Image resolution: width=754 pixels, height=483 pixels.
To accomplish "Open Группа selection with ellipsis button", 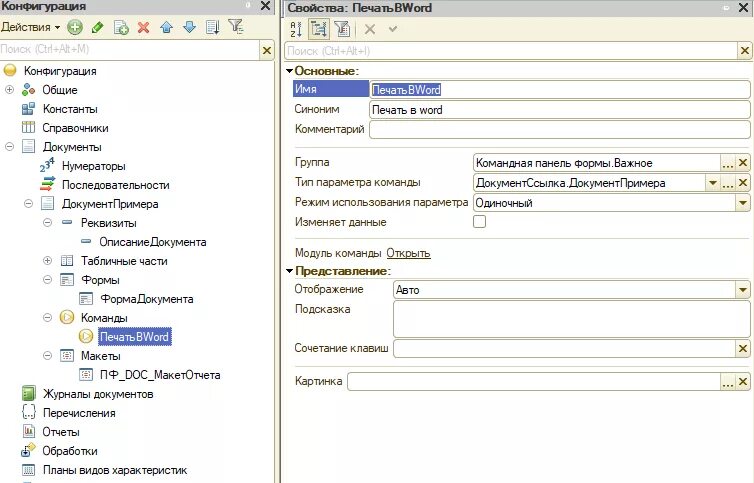I will (x=728, y=163).
